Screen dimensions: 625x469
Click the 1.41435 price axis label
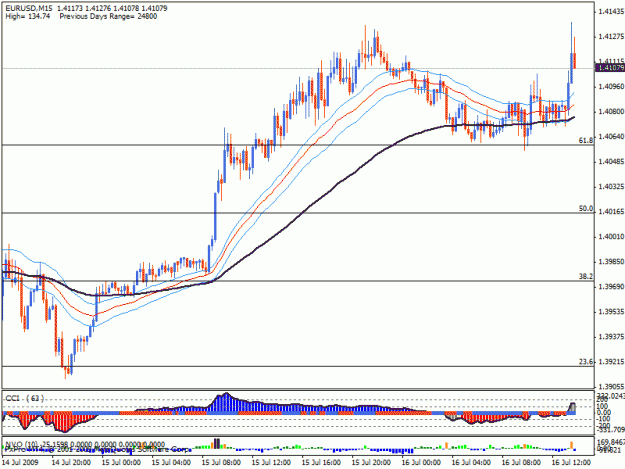[x=611, y=12]
